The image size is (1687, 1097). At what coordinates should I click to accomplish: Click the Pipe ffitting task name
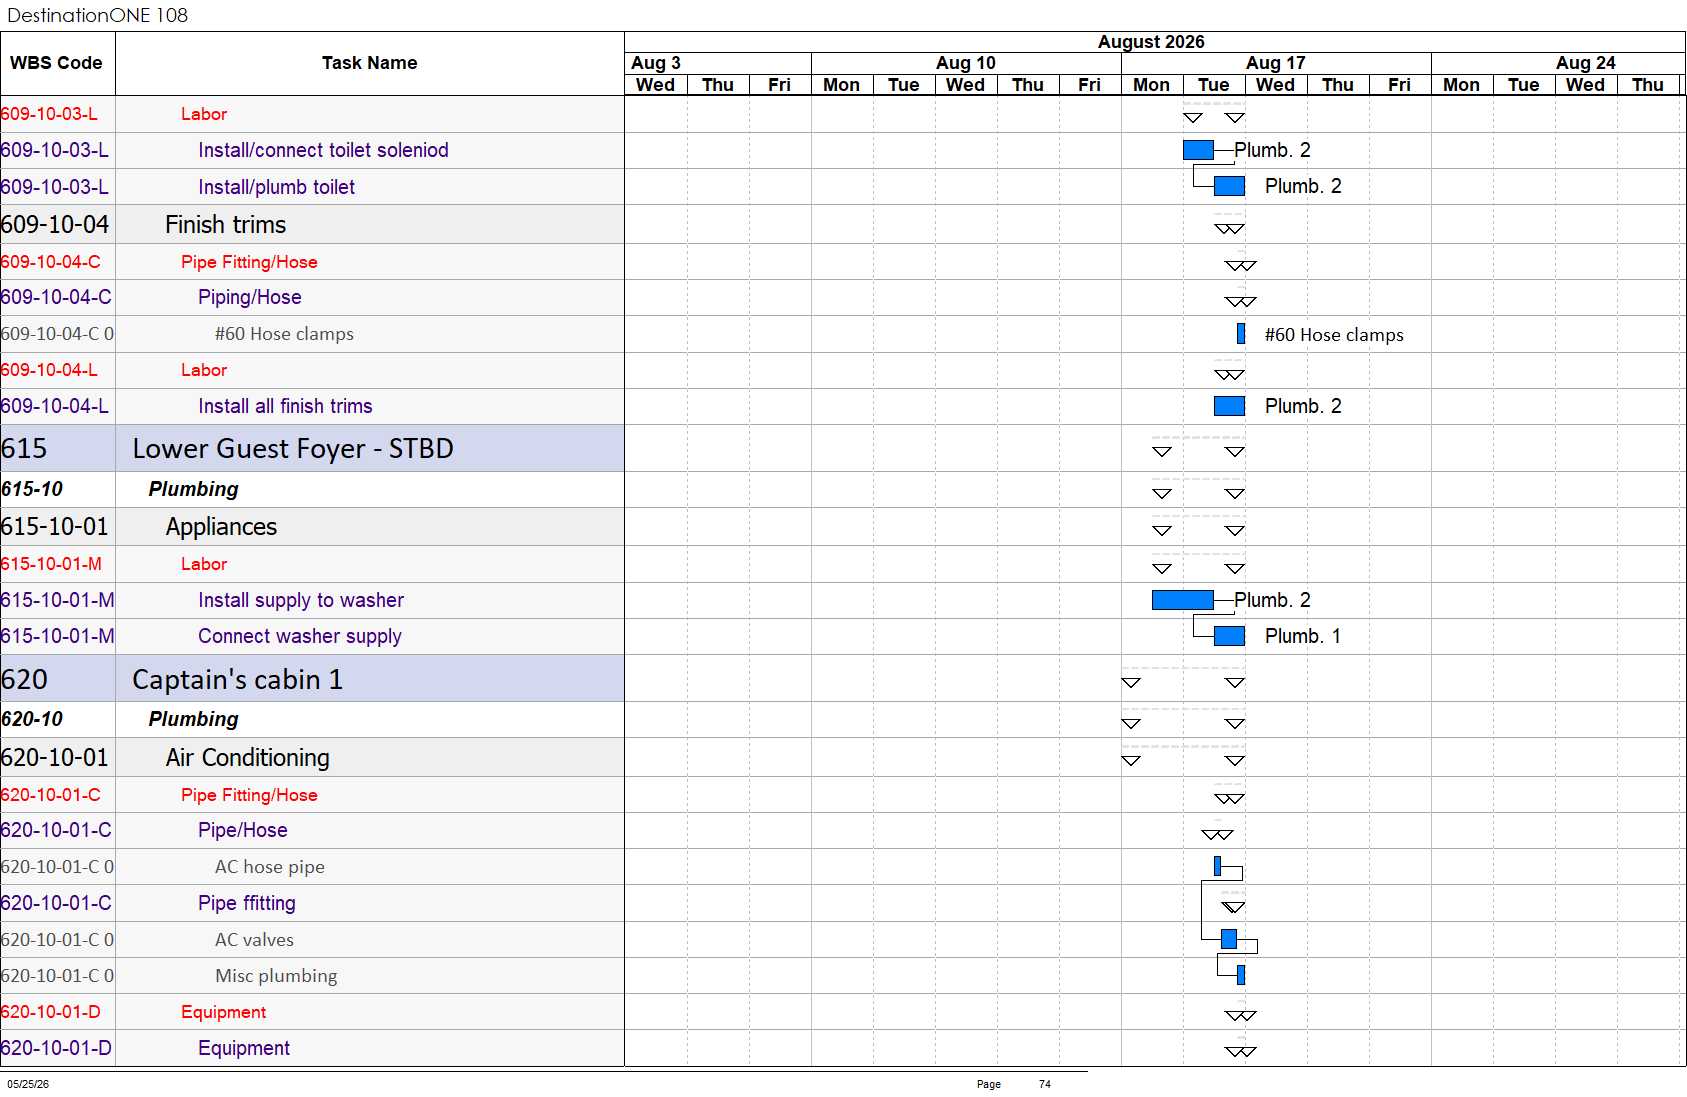[247, 903]
